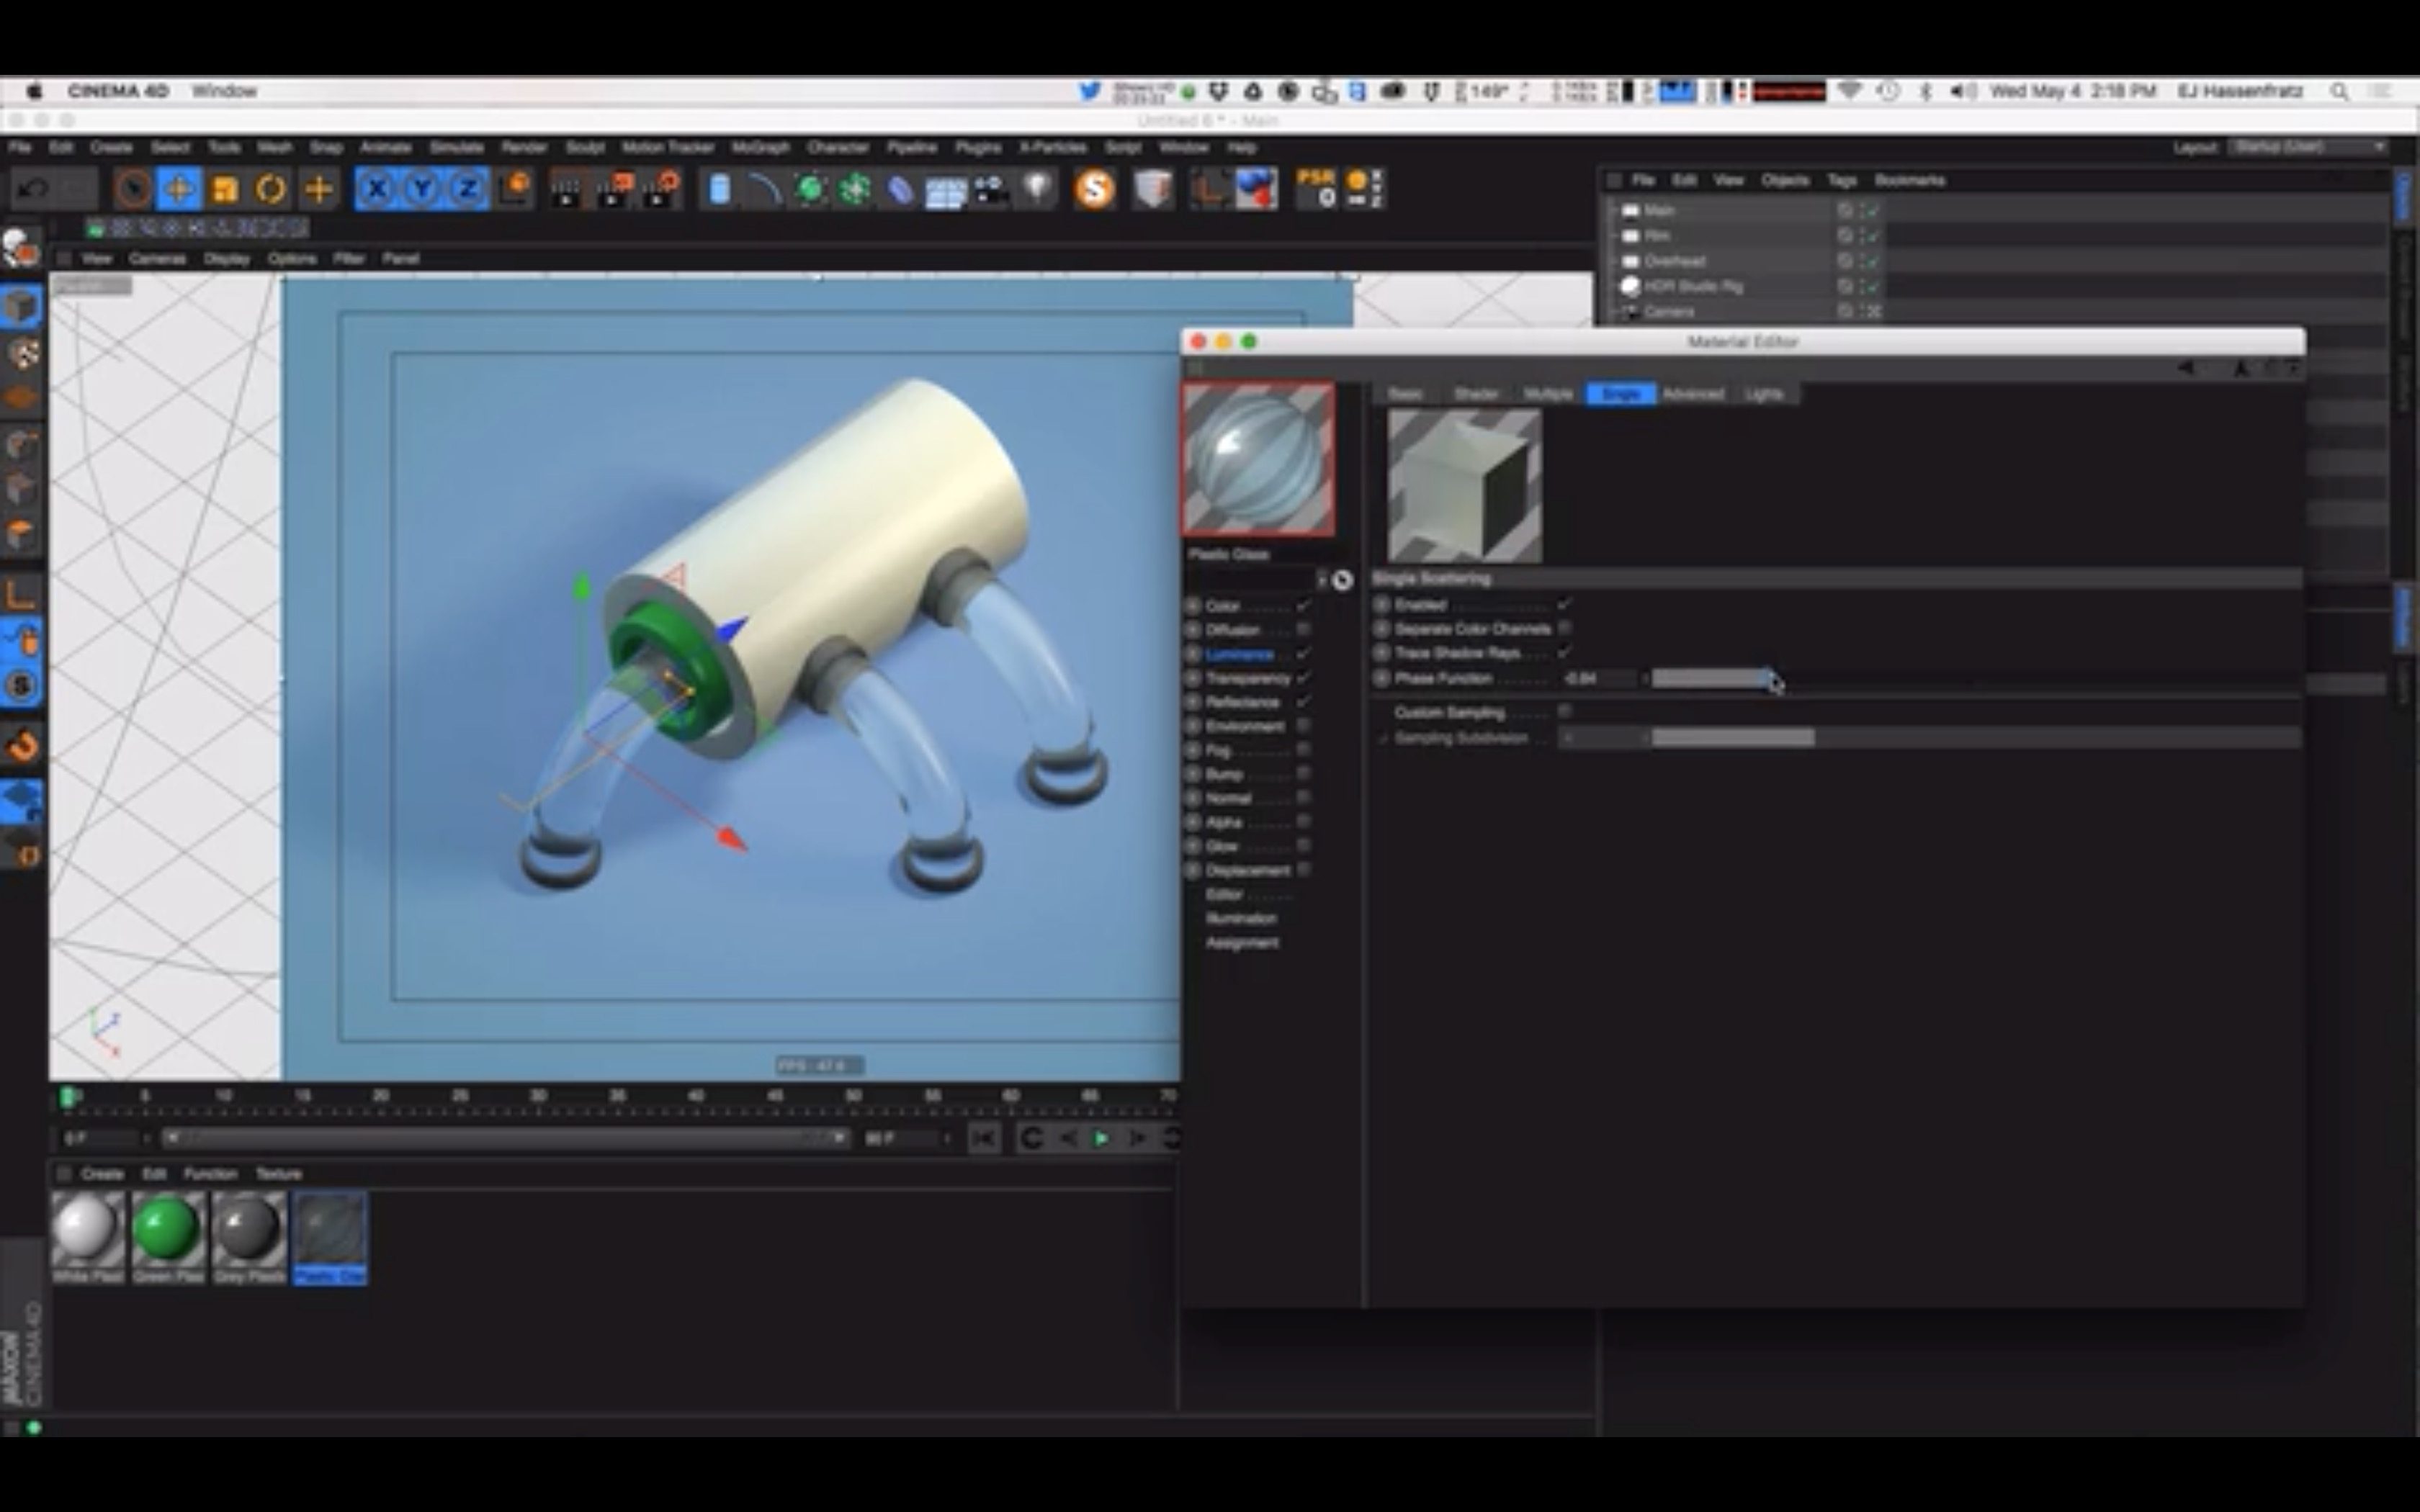Image resolution: width=2420 pixels, height=1512 pixels.
Task: Switch to Lights tab in Material Editor
Action: (1764, 394)
